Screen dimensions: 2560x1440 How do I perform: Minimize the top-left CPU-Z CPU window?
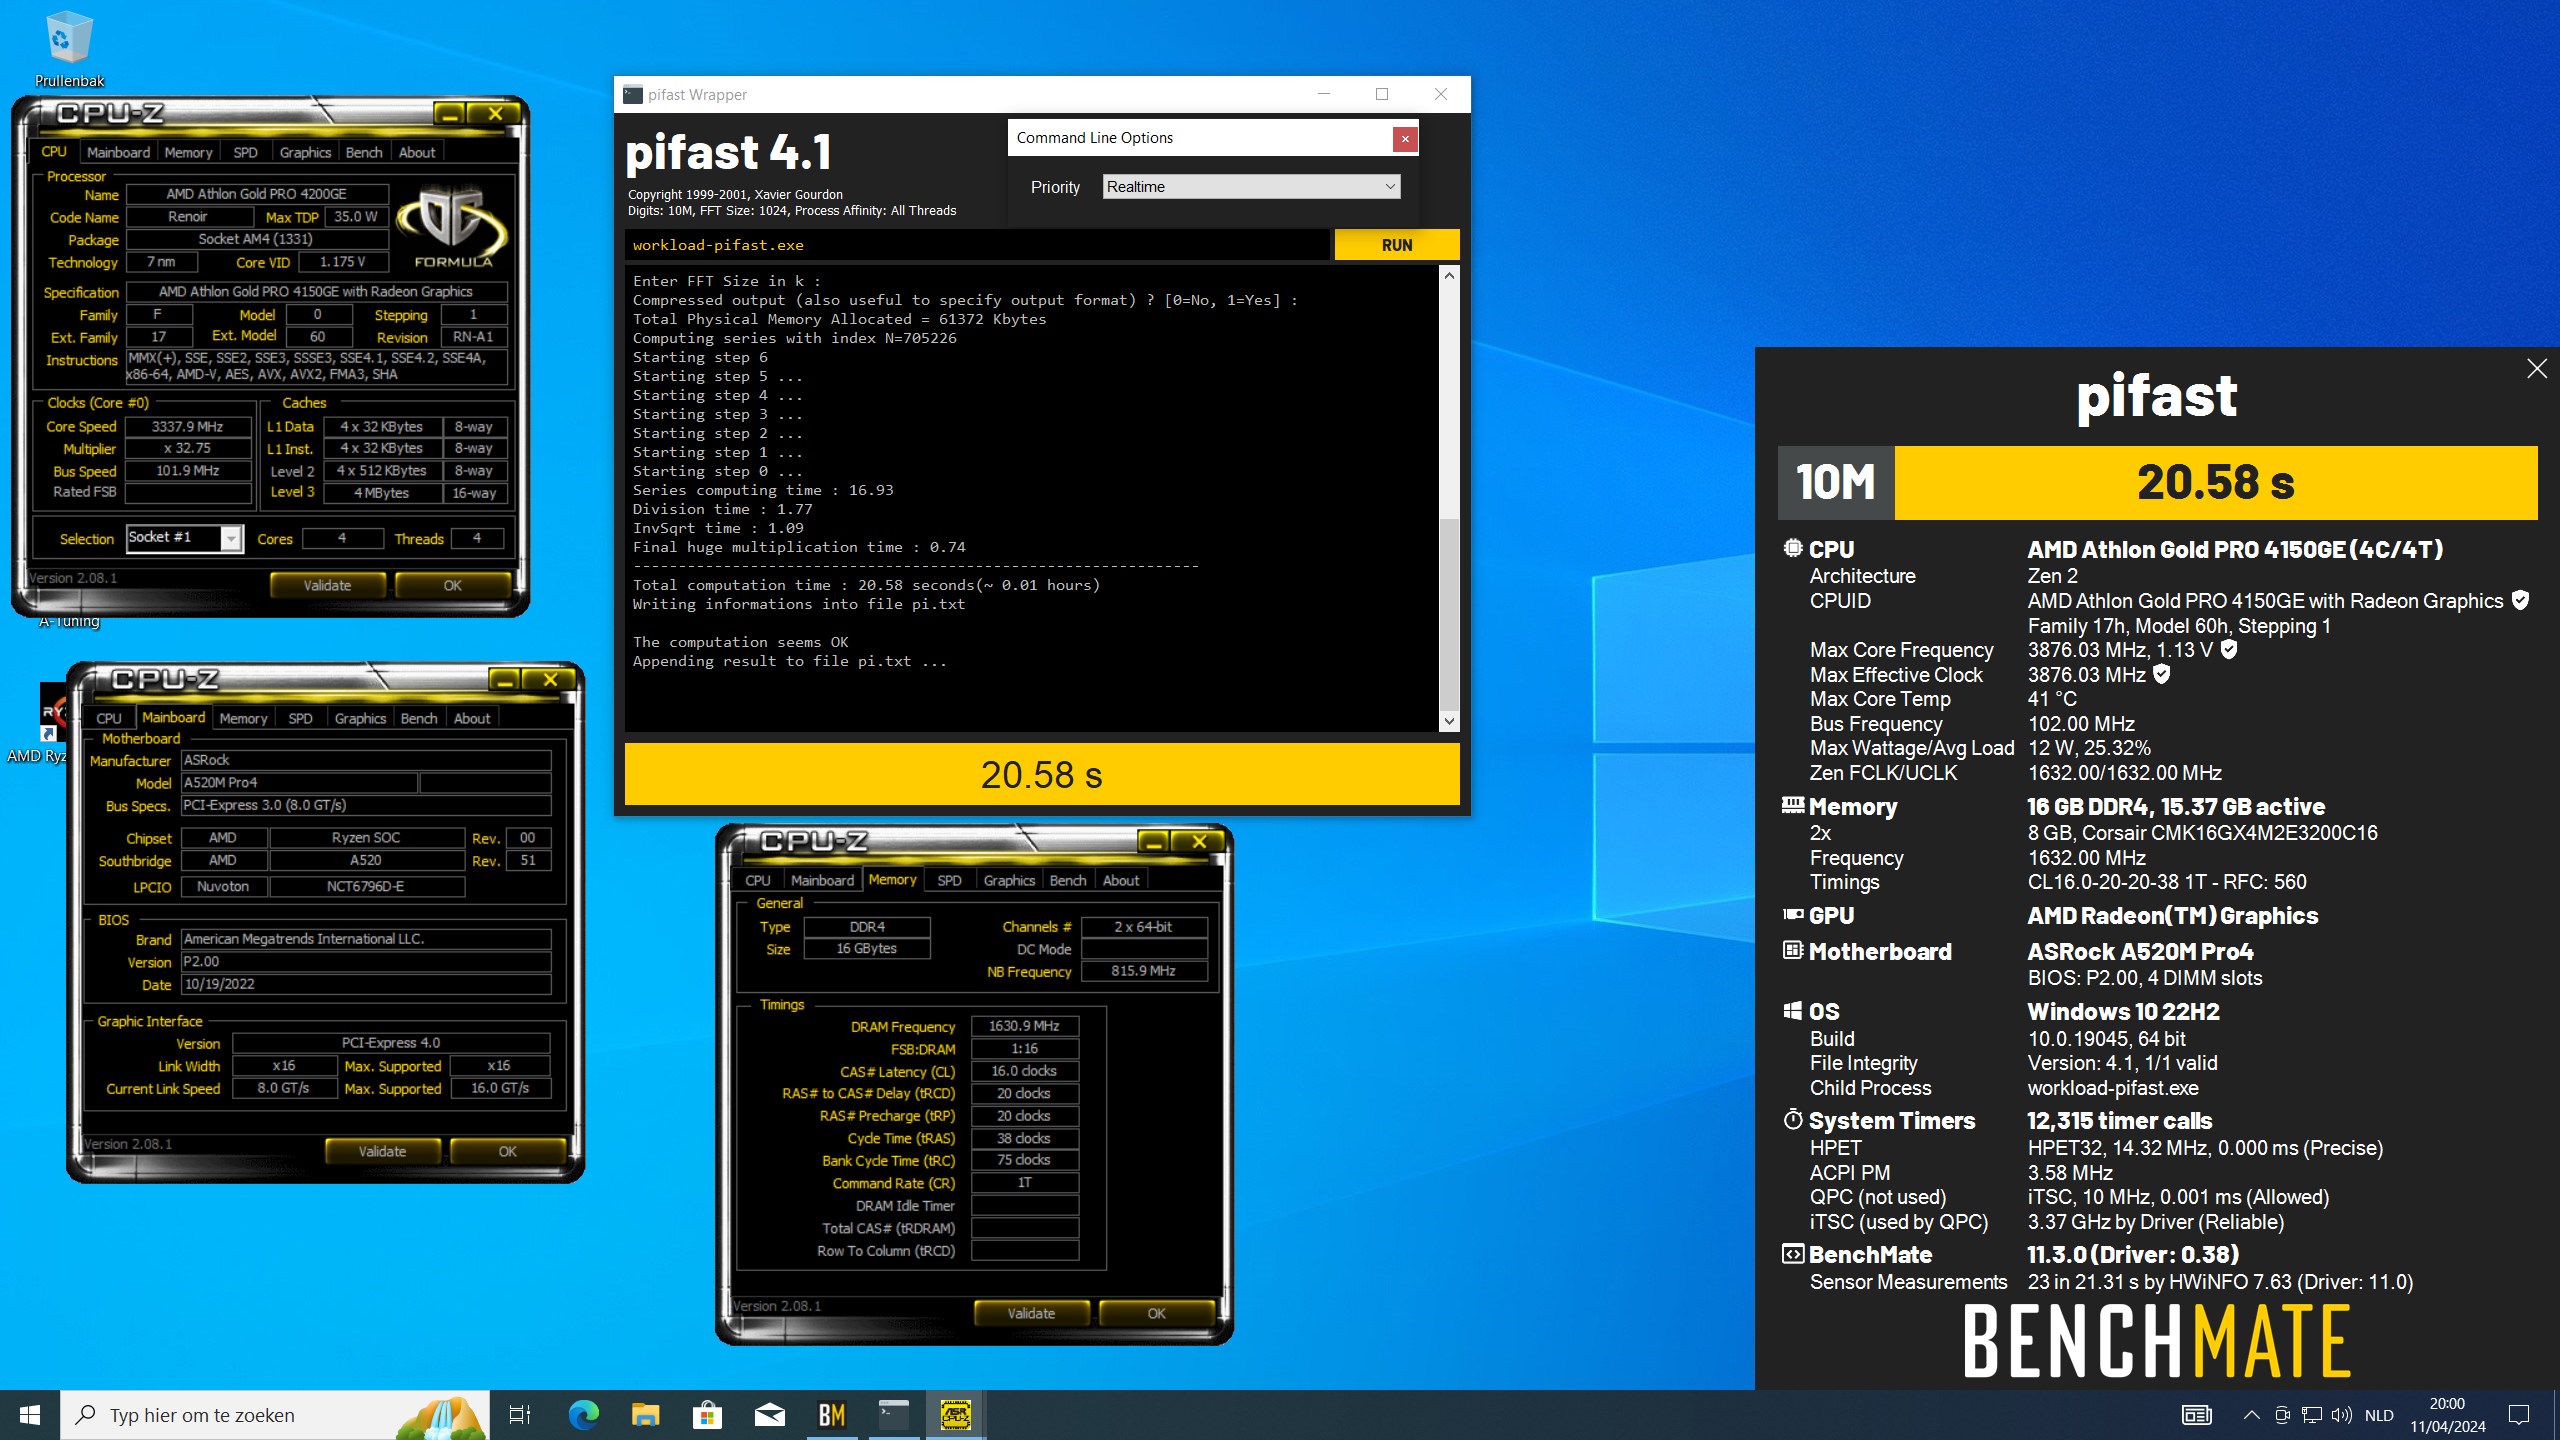tap(450, 115)
